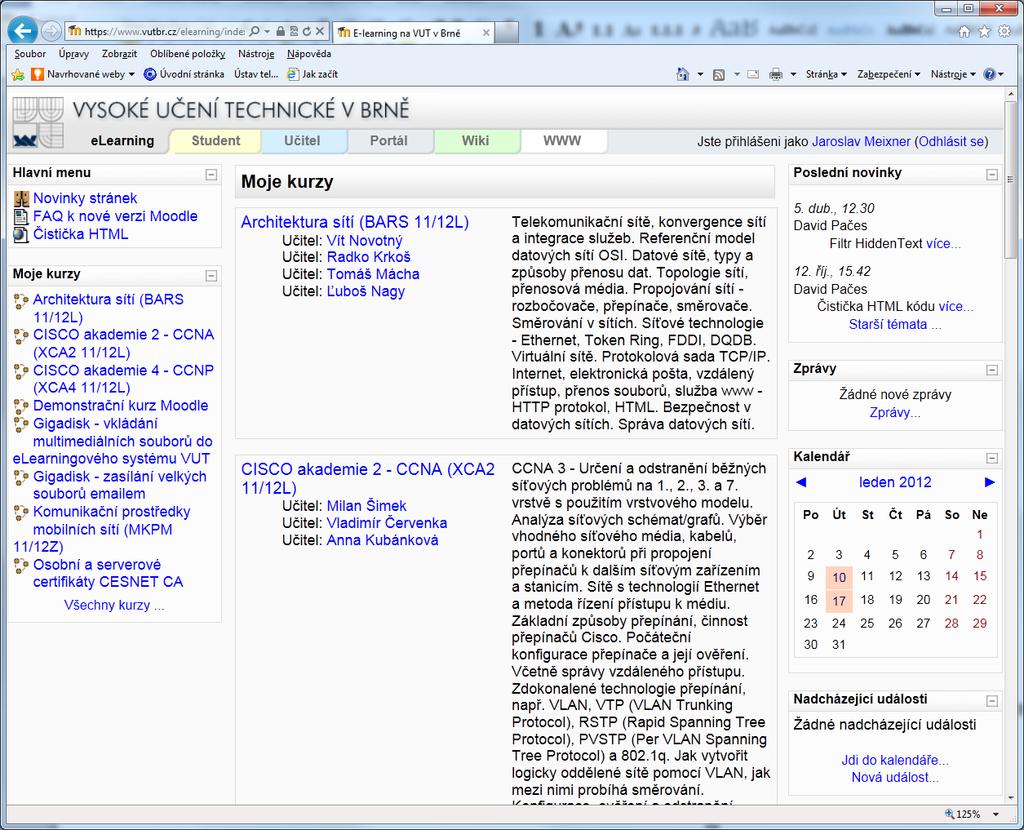Click the Nová událost link
The height and width of the screenshot is (830, 1024).
(x=895, y=778)
